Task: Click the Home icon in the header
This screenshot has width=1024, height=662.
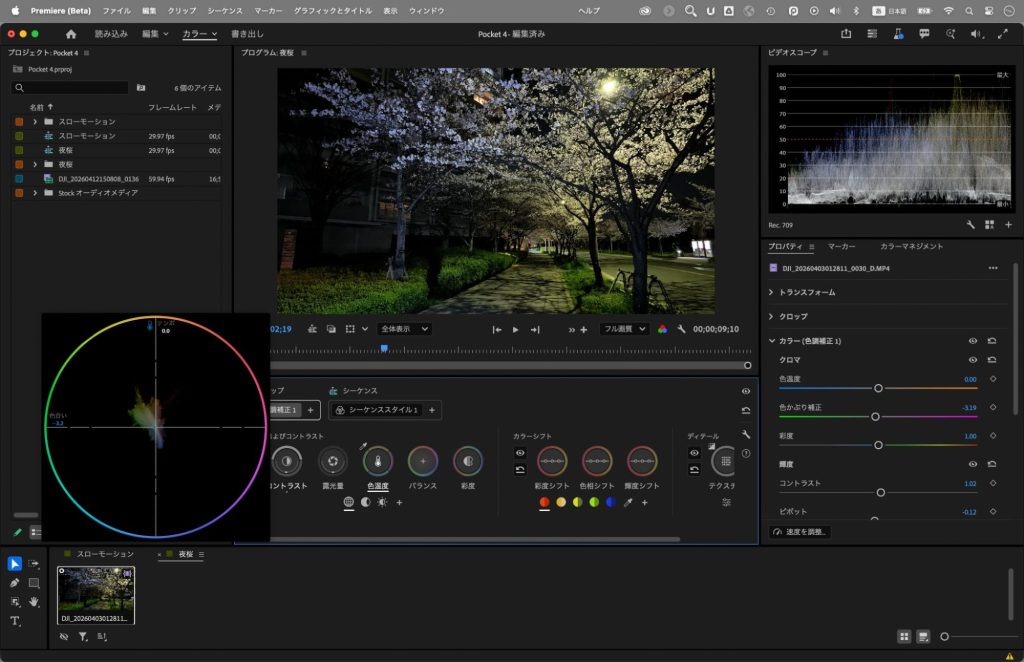Action: [71, 34]
